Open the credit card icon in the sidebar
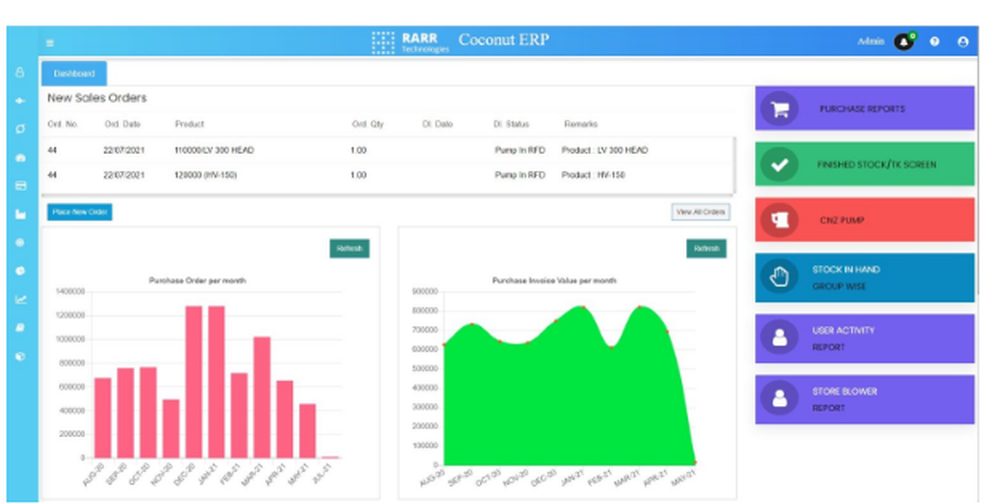This screenshot has width=1000, height=504. tap(20, 186)
